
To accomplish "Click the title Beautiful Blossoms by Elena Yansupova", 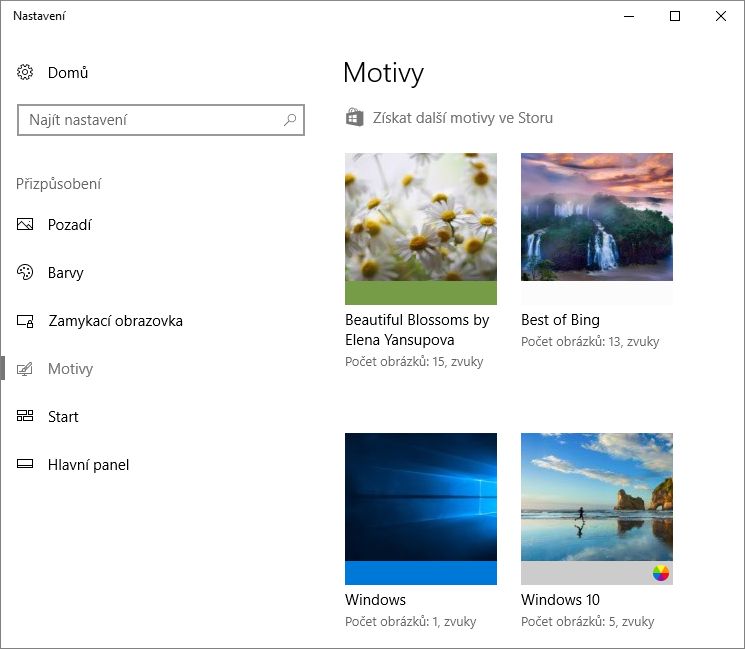I will pos(417,330).
